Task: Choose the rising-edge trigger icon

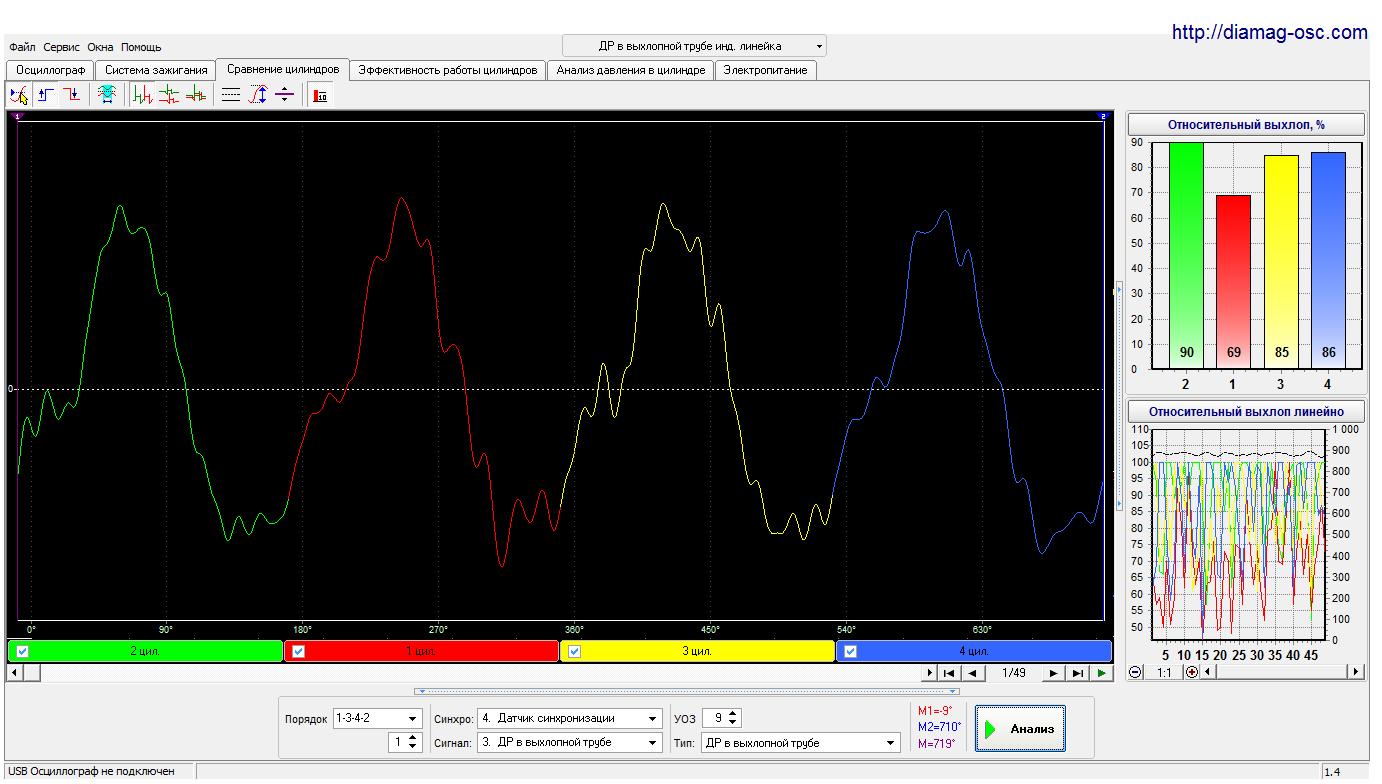Action: click(46, 95)
